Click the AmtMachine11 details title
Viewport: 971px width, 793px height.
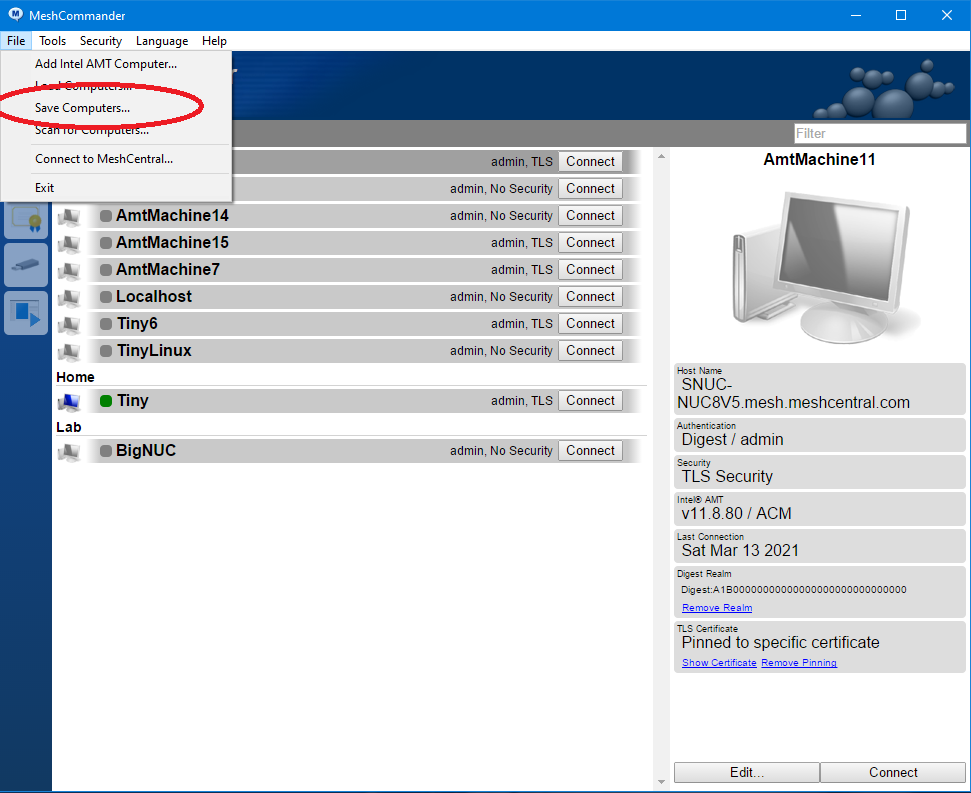point(819,160)
